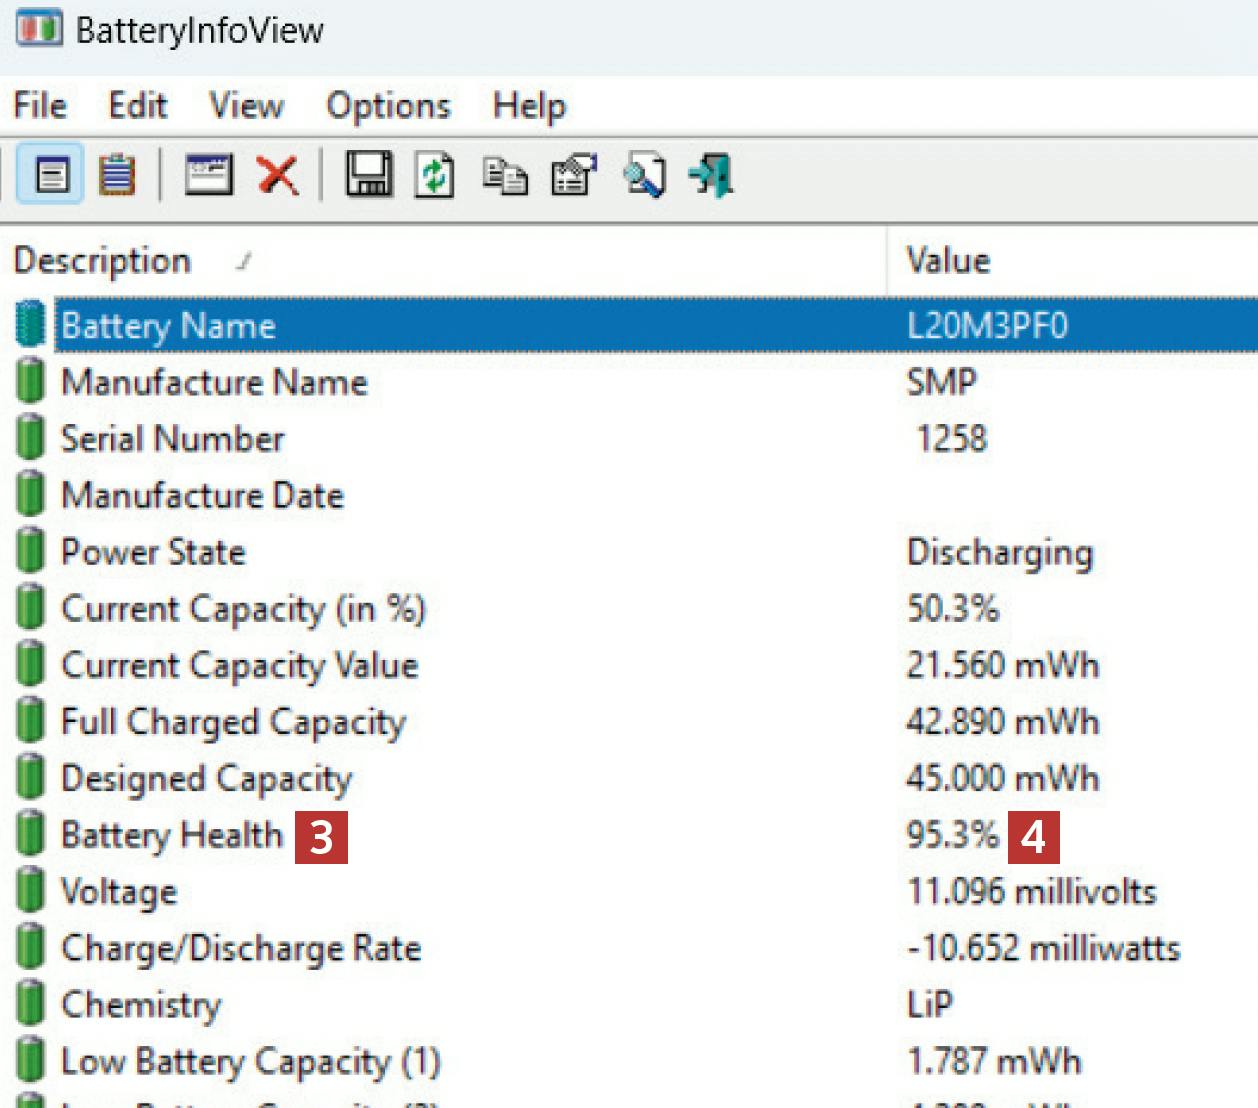Screen dimensions: 1258x1108
Task: Select the Power State row
Action: (153, 552)
